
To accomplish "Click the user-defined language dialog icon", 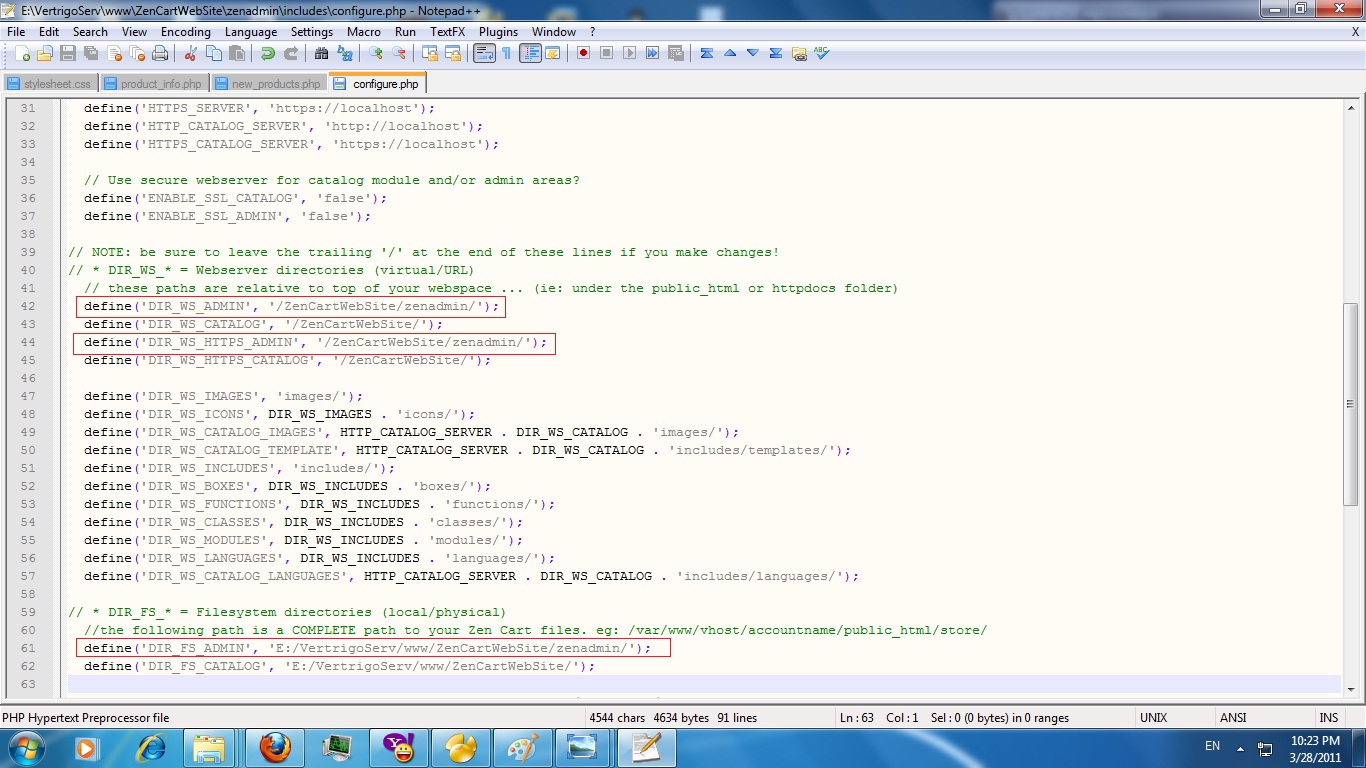I will click(552, 53).
